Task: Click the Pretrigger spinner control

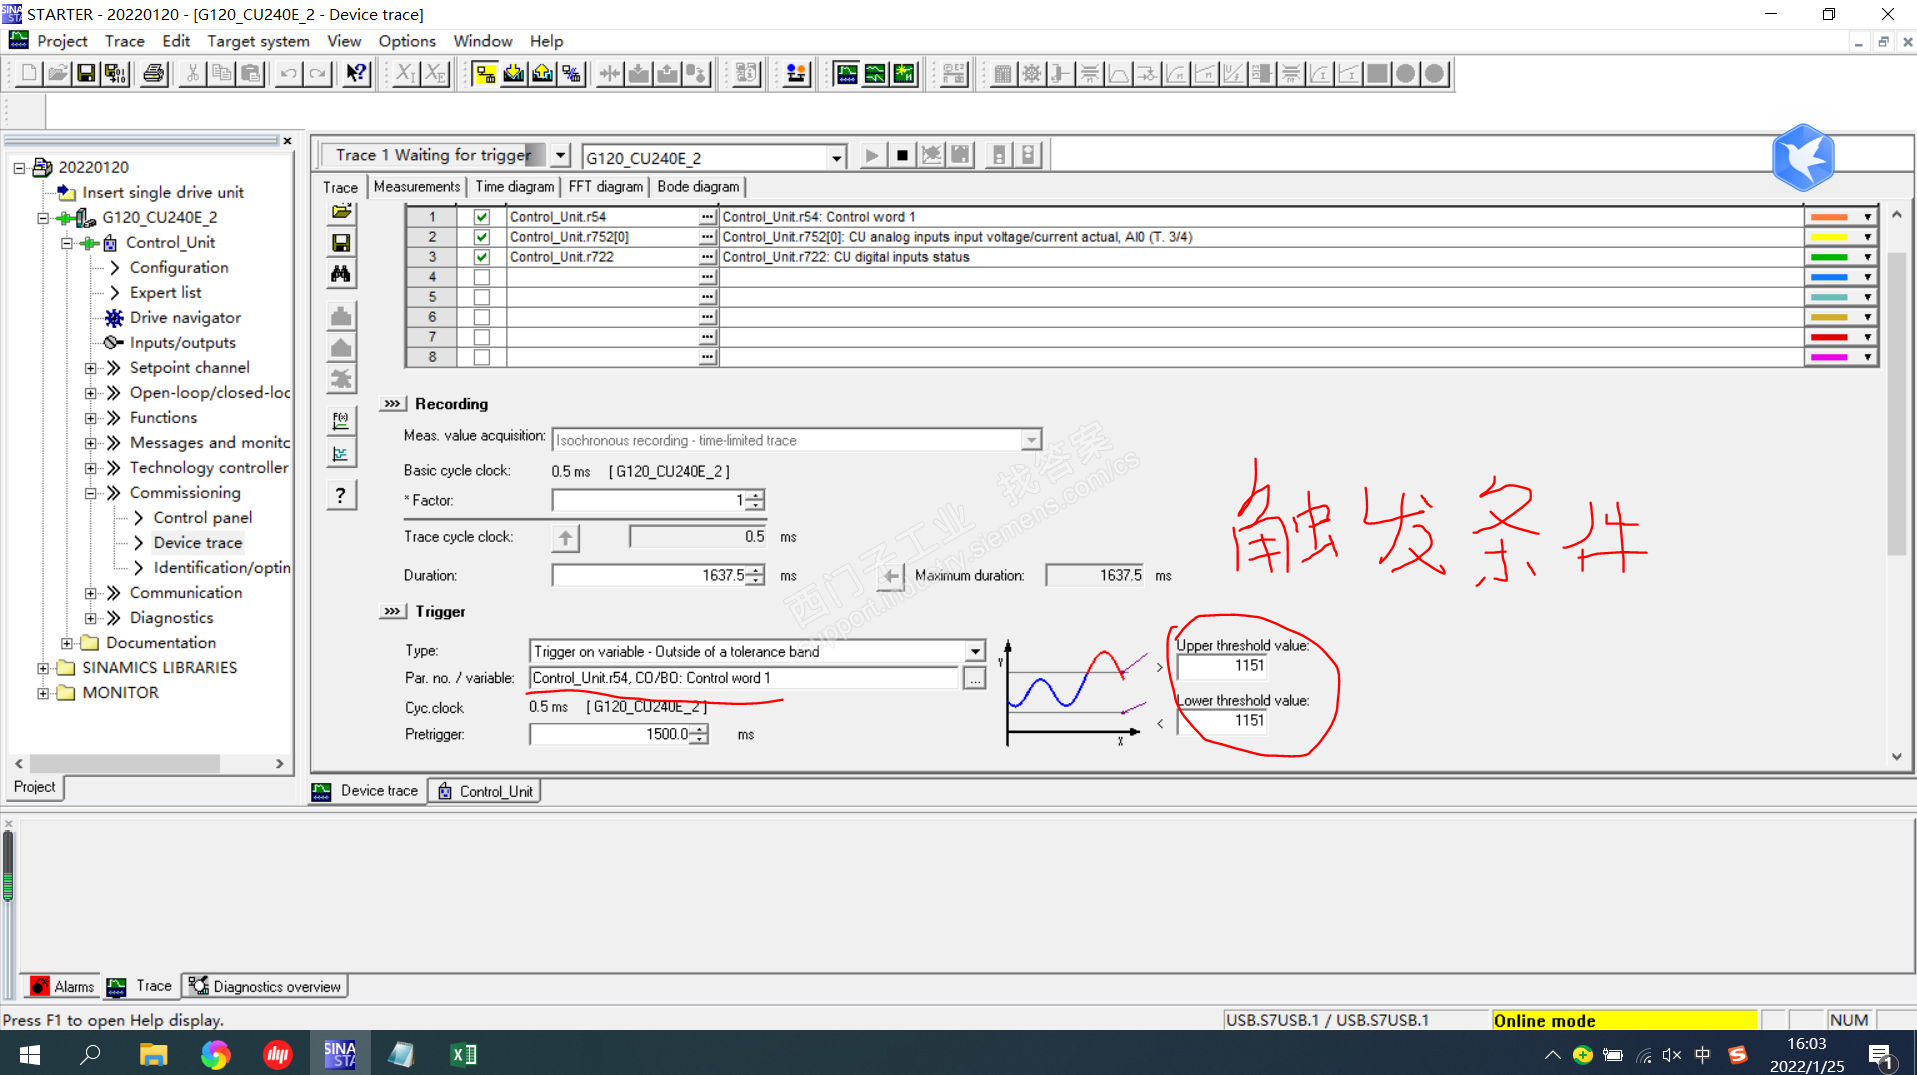Action: (x=700, y=734)
